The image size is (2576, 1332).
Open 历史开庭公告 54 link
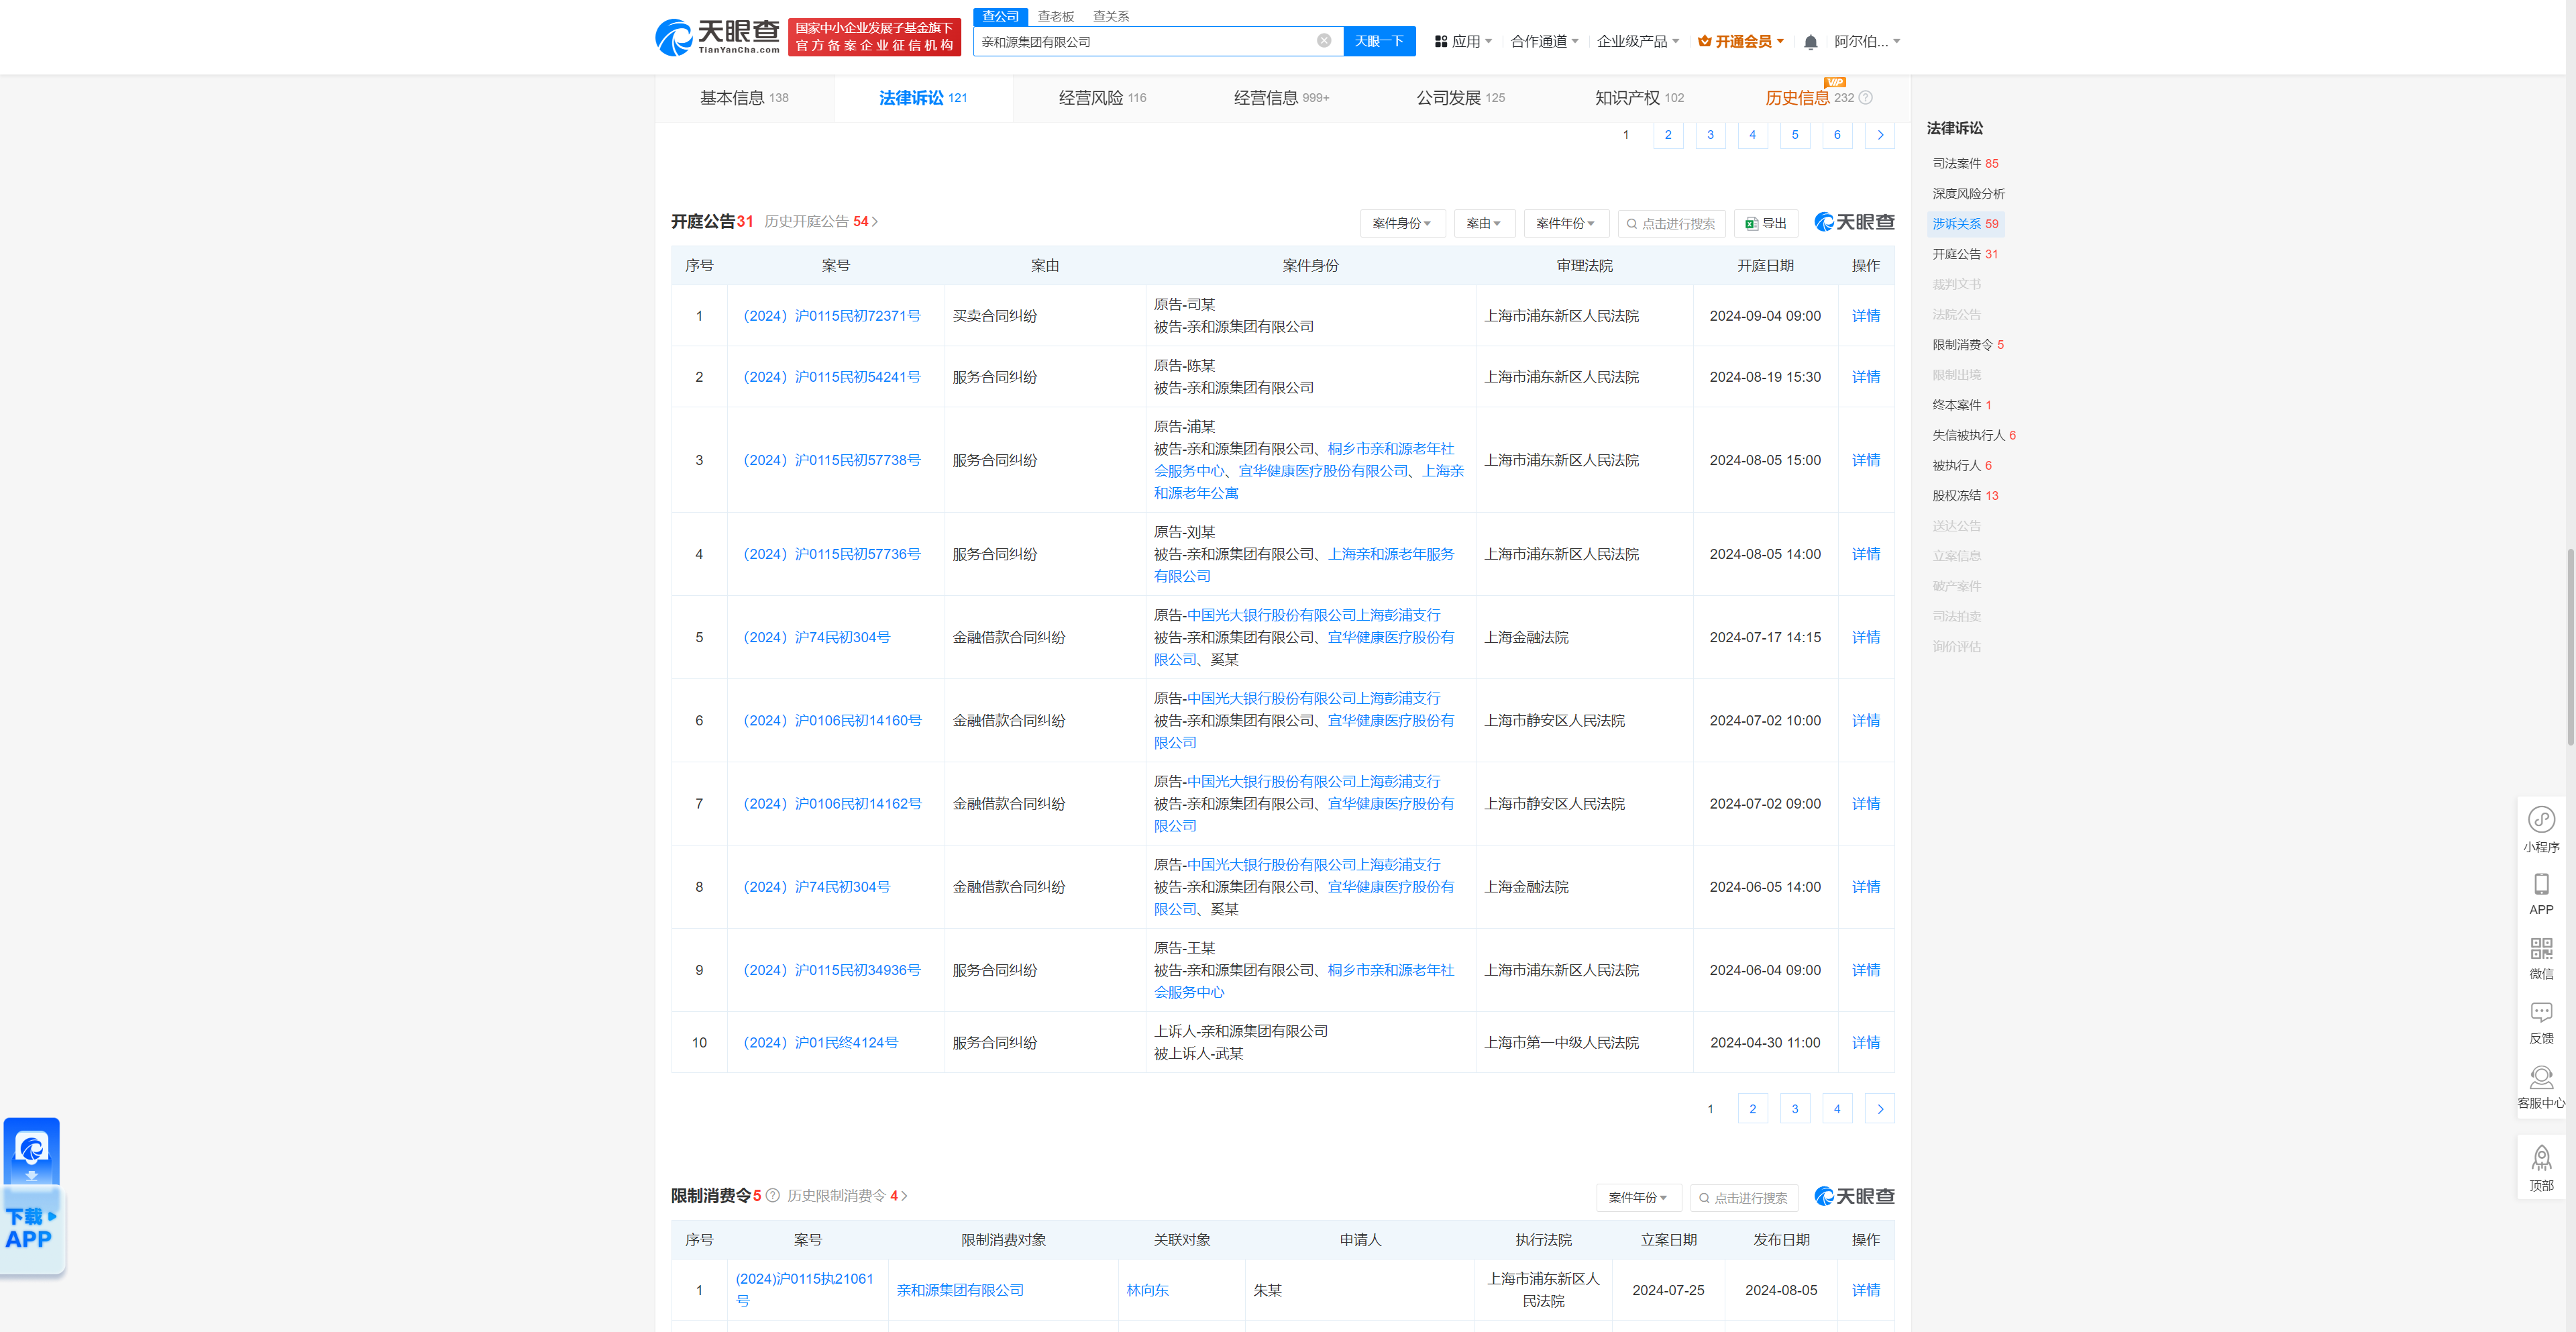[821, 222]
